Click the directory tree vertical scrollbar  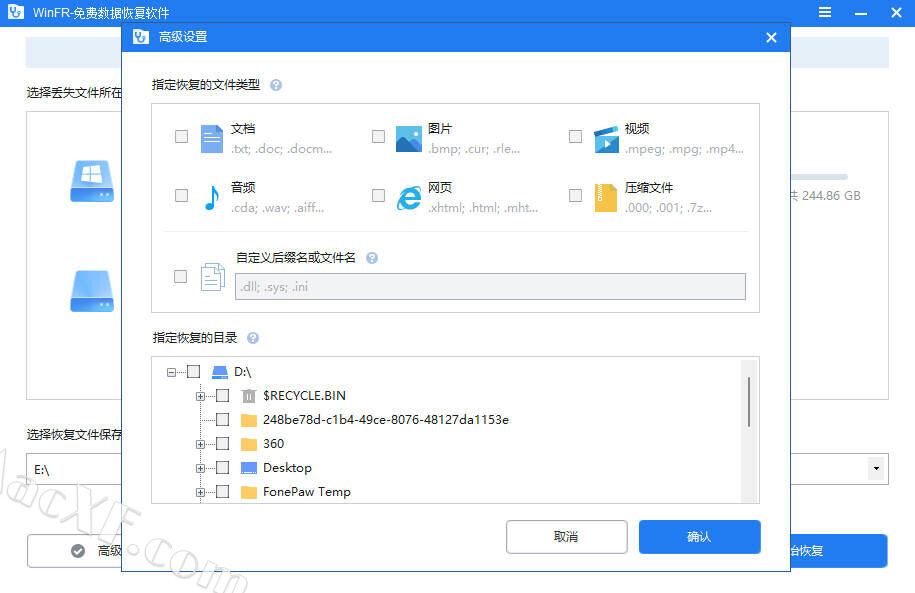point(749,402)
